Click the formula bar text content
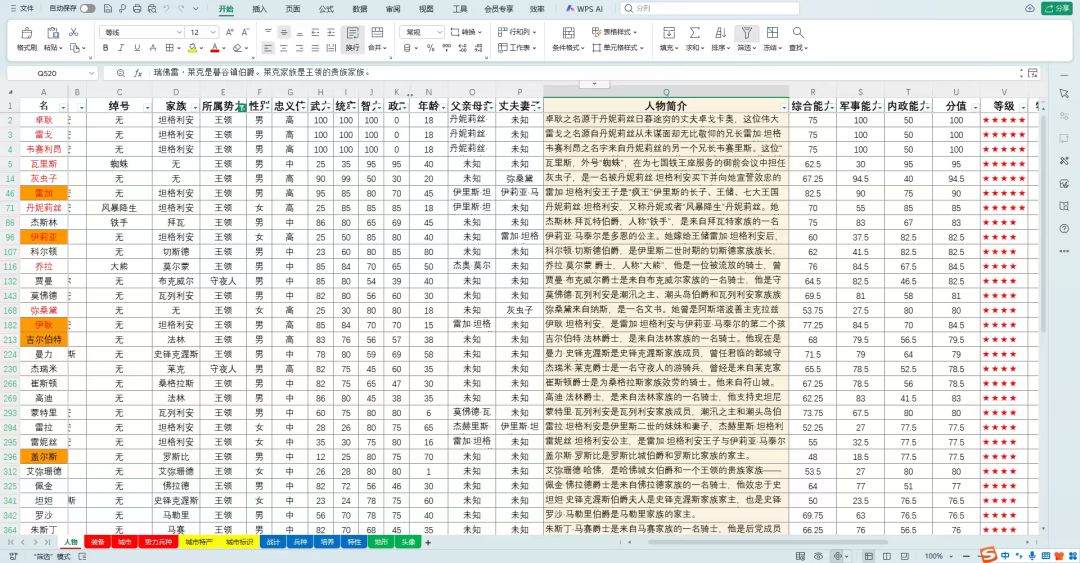 [262, 72]
